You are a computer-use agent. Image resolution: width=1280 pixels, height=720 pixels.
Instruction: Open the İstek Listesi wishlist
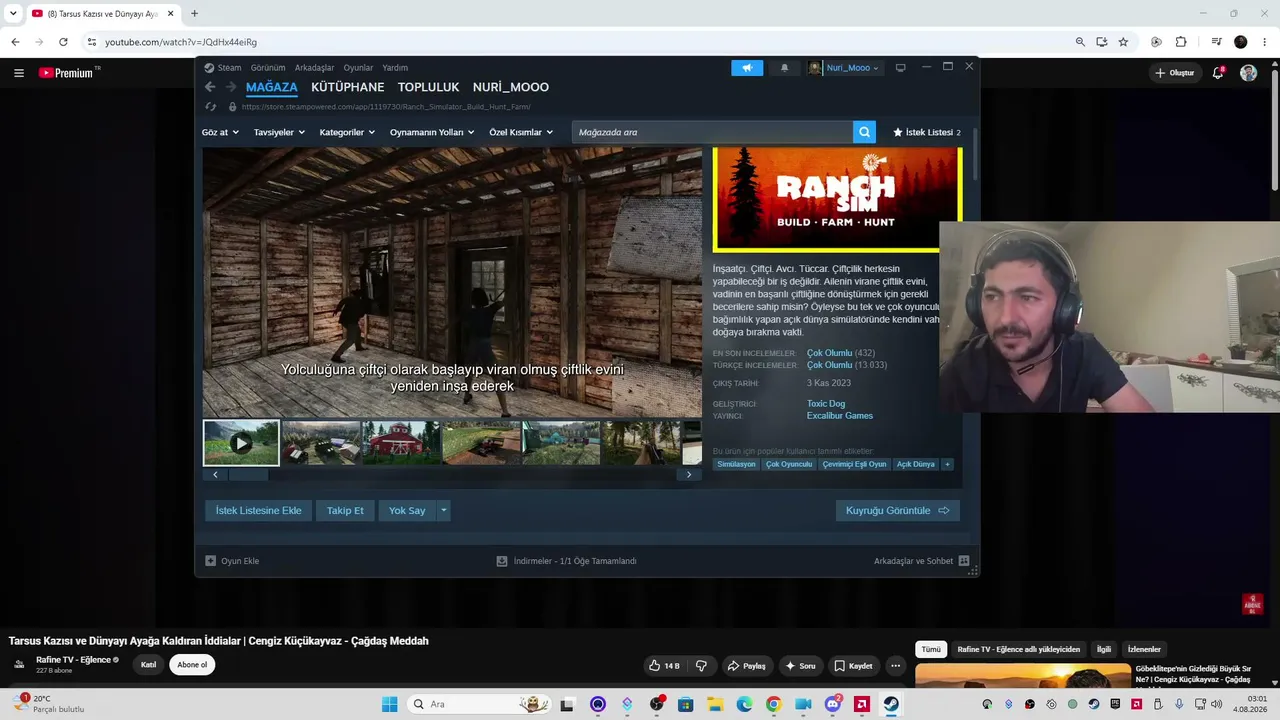(x=927, y=132)
